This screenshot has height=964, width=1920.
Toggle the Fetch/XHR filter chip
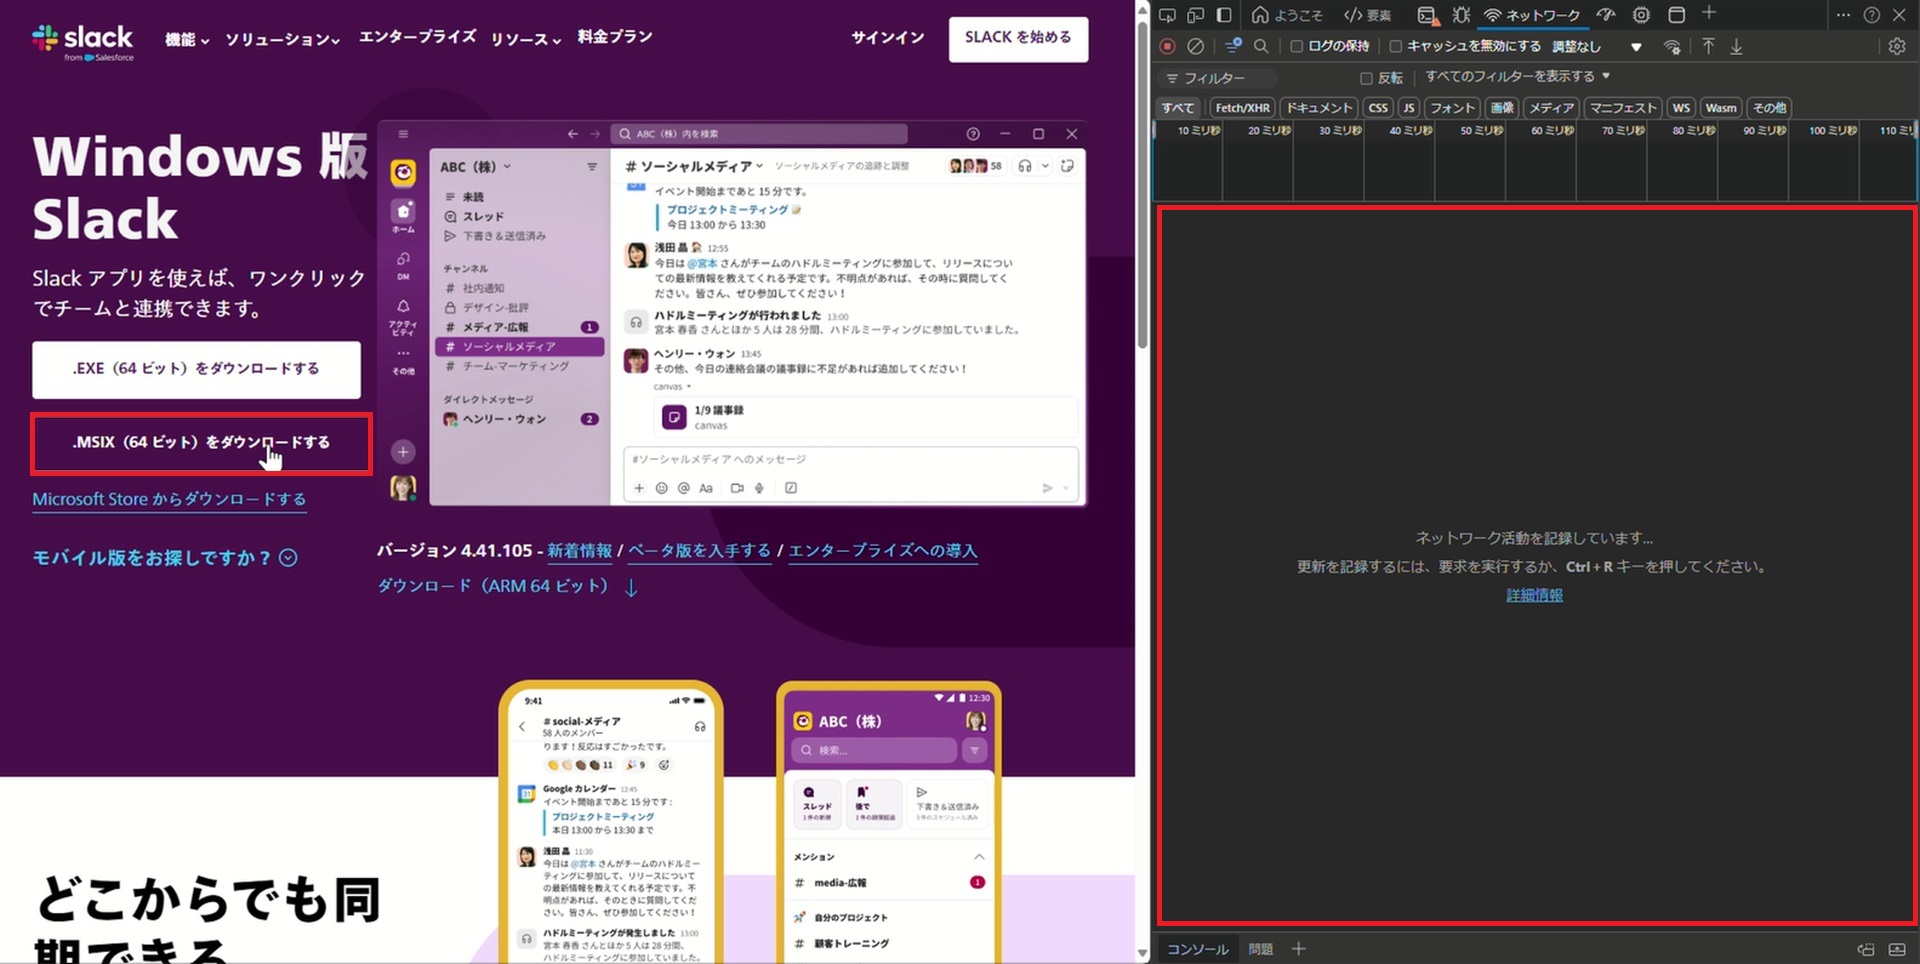click(x=1242, y=108)
